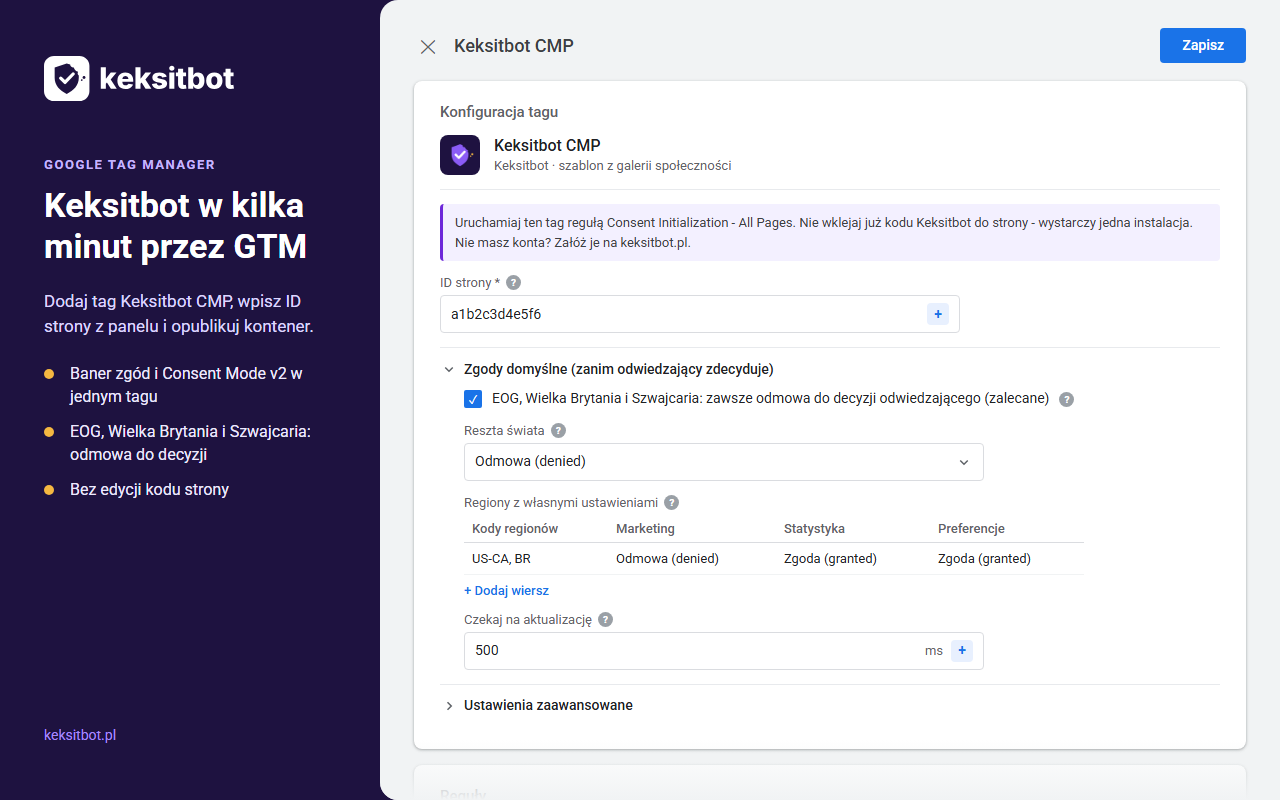The image size is (1280, 800).
Task: Click the Preferencje column header
Action: [971, 528]
